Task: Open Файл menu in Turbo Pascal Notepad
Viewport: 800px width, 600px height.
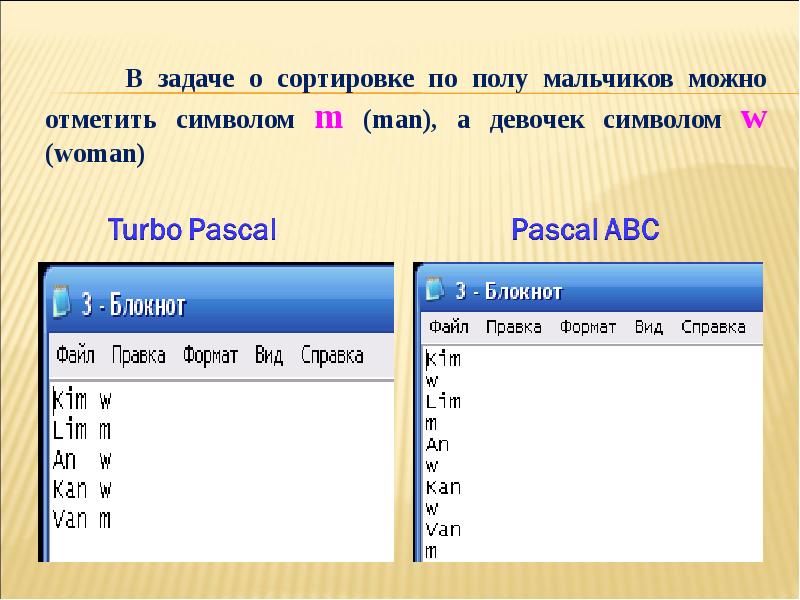Action: point(76,355)
